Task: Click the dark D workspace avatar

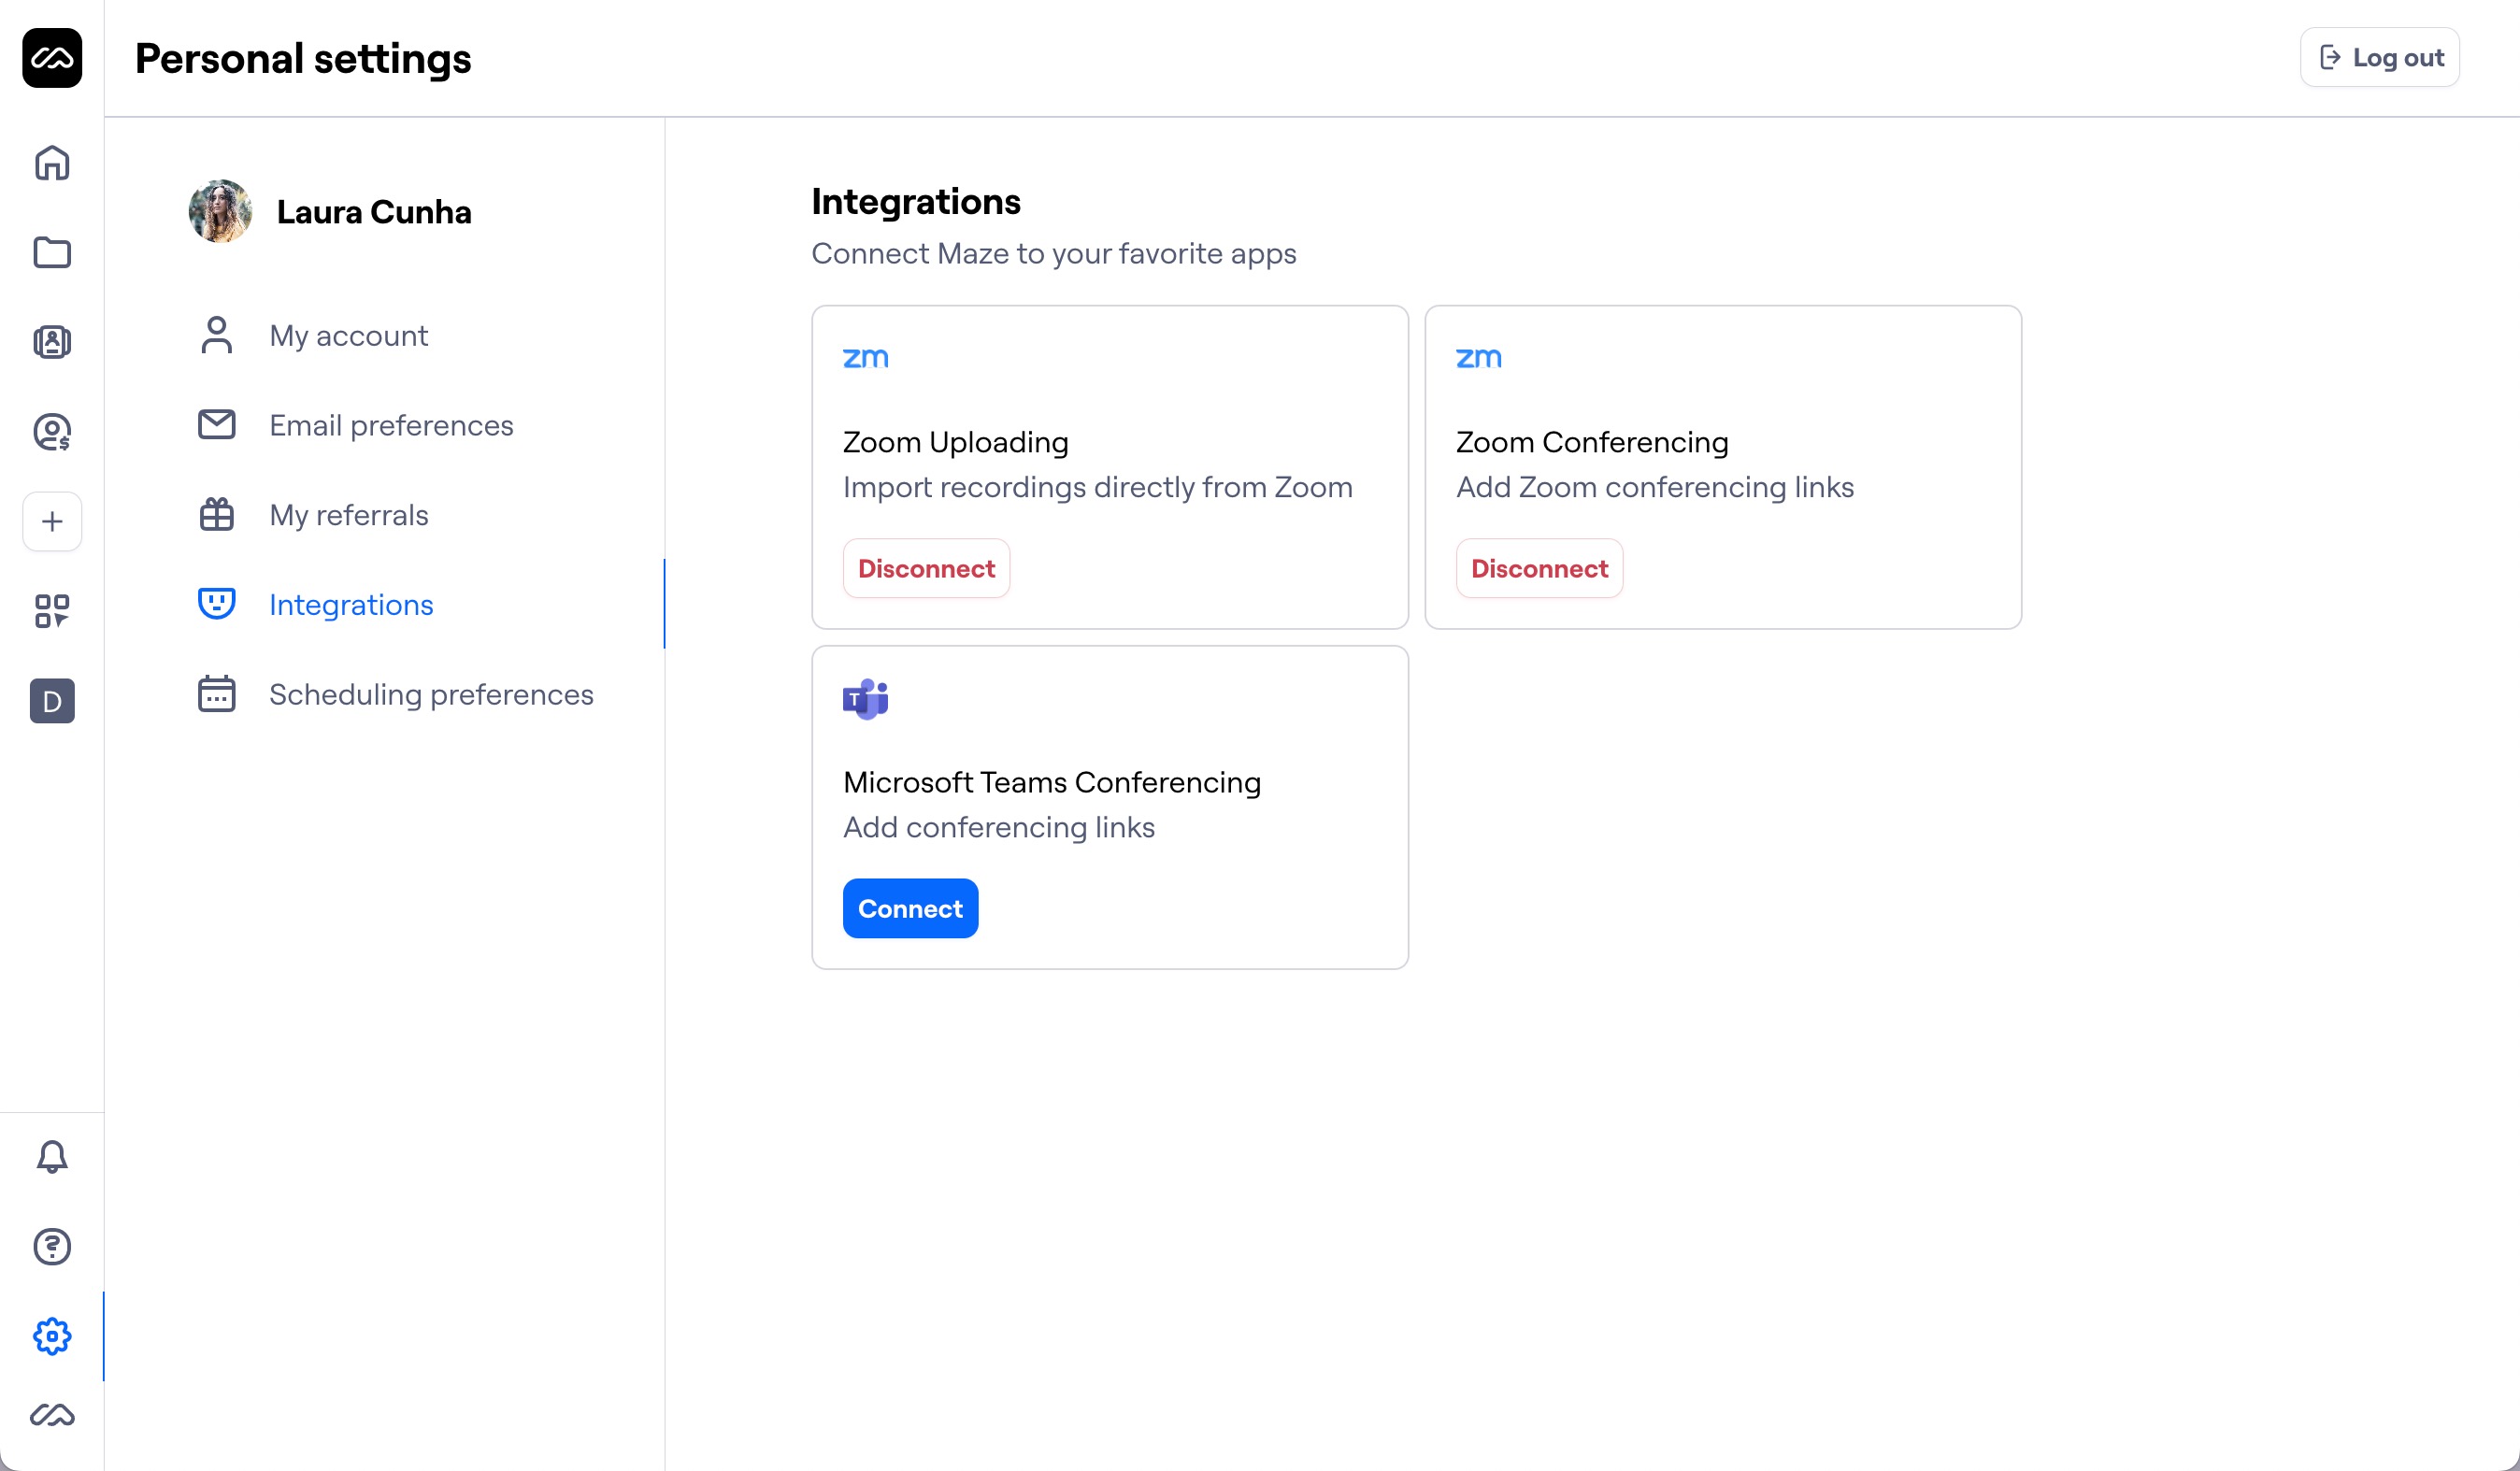Action: 51,701
